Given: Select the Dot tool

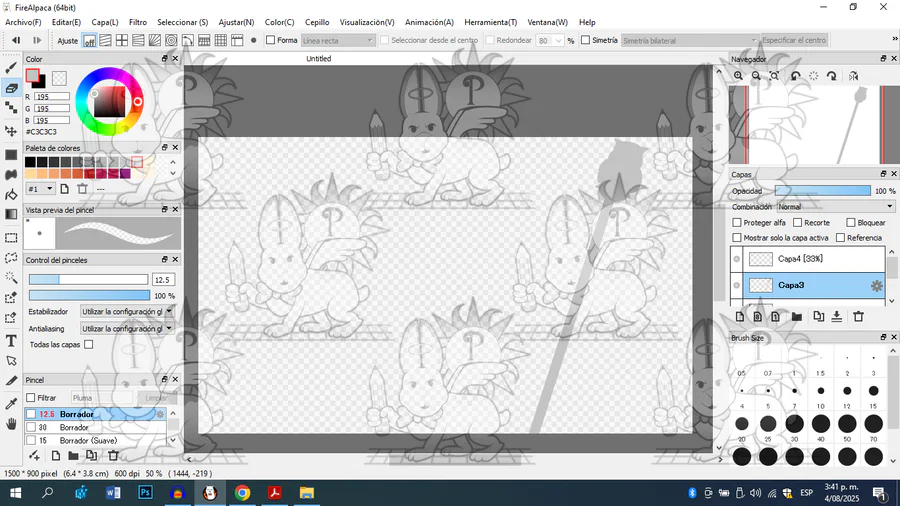Looking at the screenshot, I should click(x=11, y=108).
